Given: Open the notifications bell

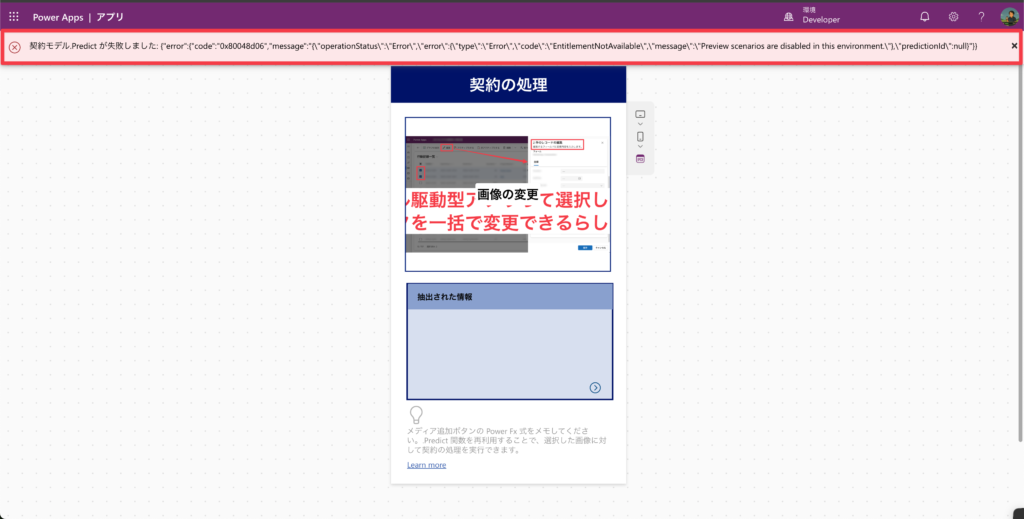Looking at the screenshot, I should coord(924,17).
